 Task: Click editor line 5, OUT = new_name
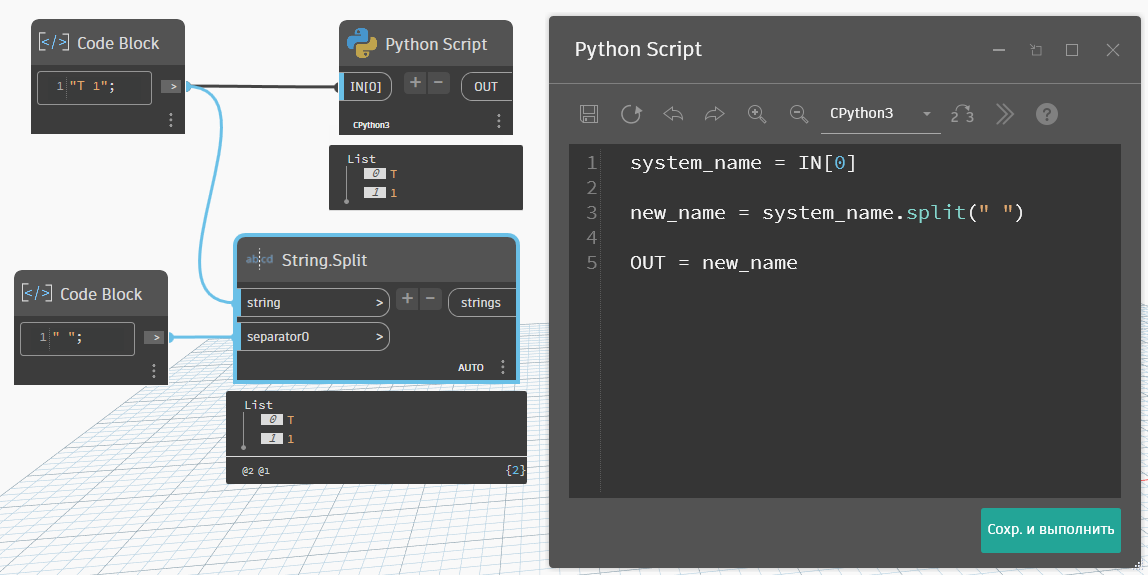coord(714,263)
